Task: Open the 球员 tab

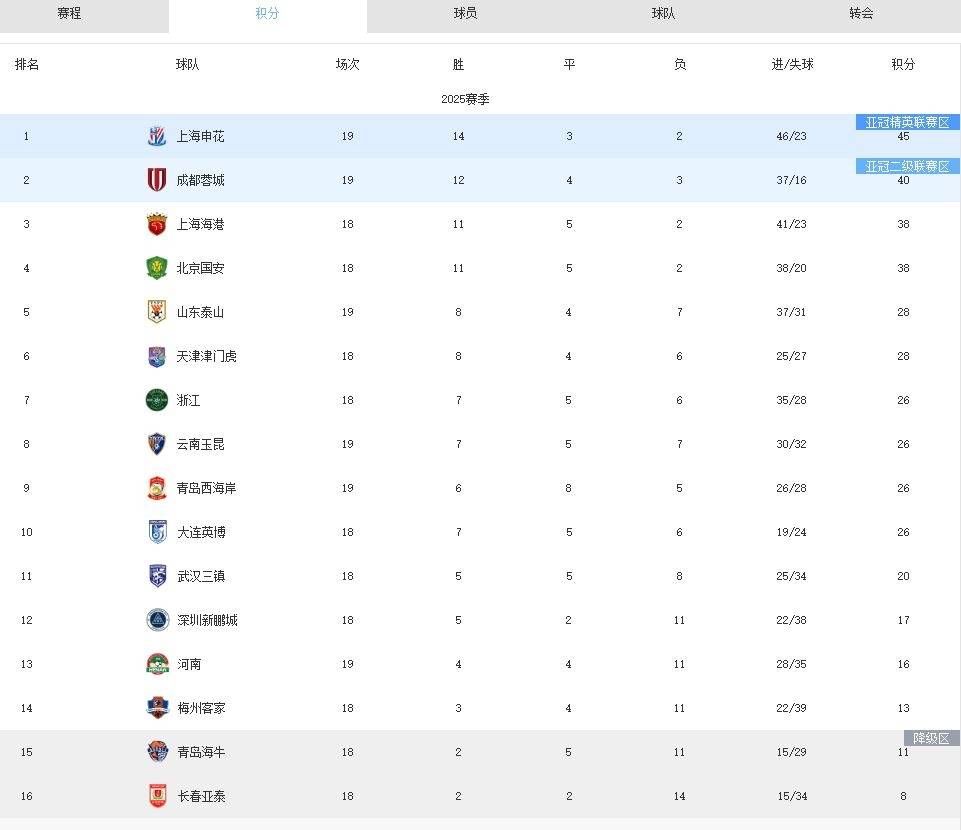Action: (465, 14)
